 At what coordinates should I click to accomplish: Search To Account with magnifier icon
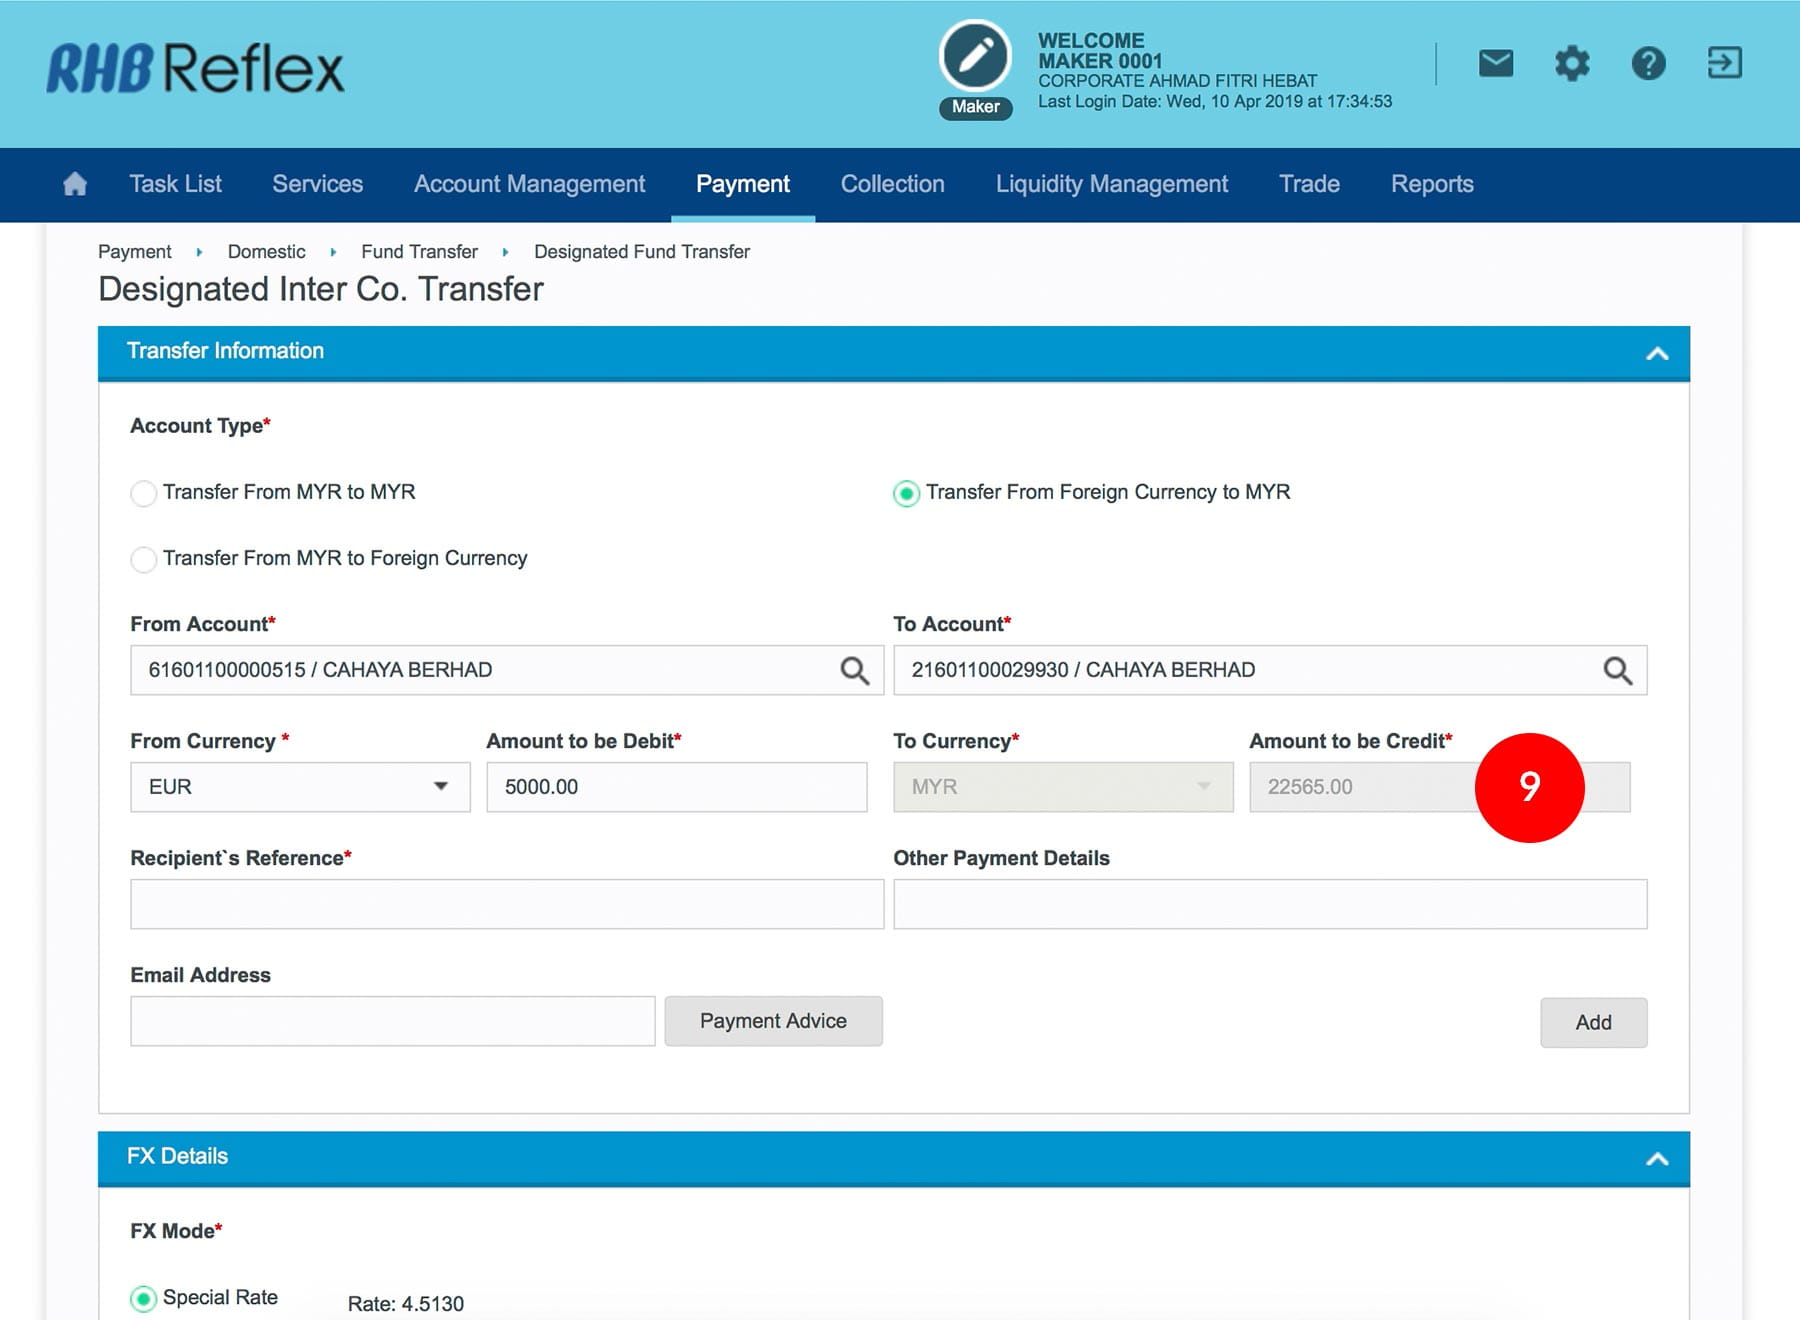(1617, 670)
